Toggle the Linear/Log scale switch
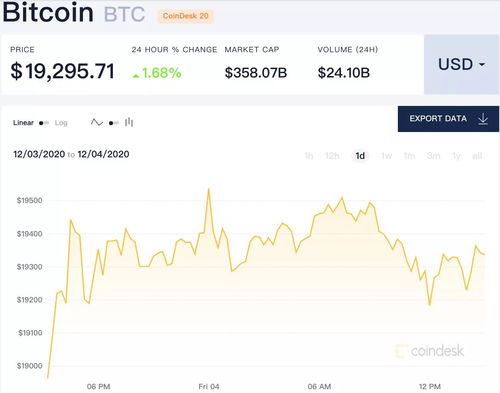 (x=44, y=123)
